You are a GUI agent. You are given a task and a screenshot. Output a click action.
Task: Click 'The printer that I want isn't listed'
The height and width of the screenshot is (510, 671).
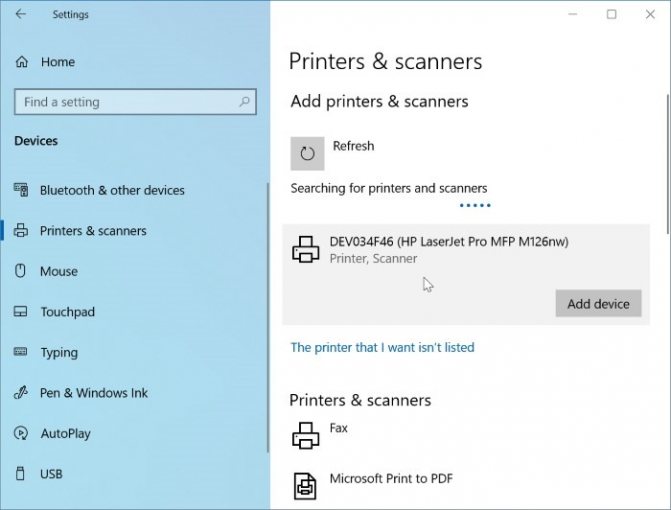click(382, 348)
